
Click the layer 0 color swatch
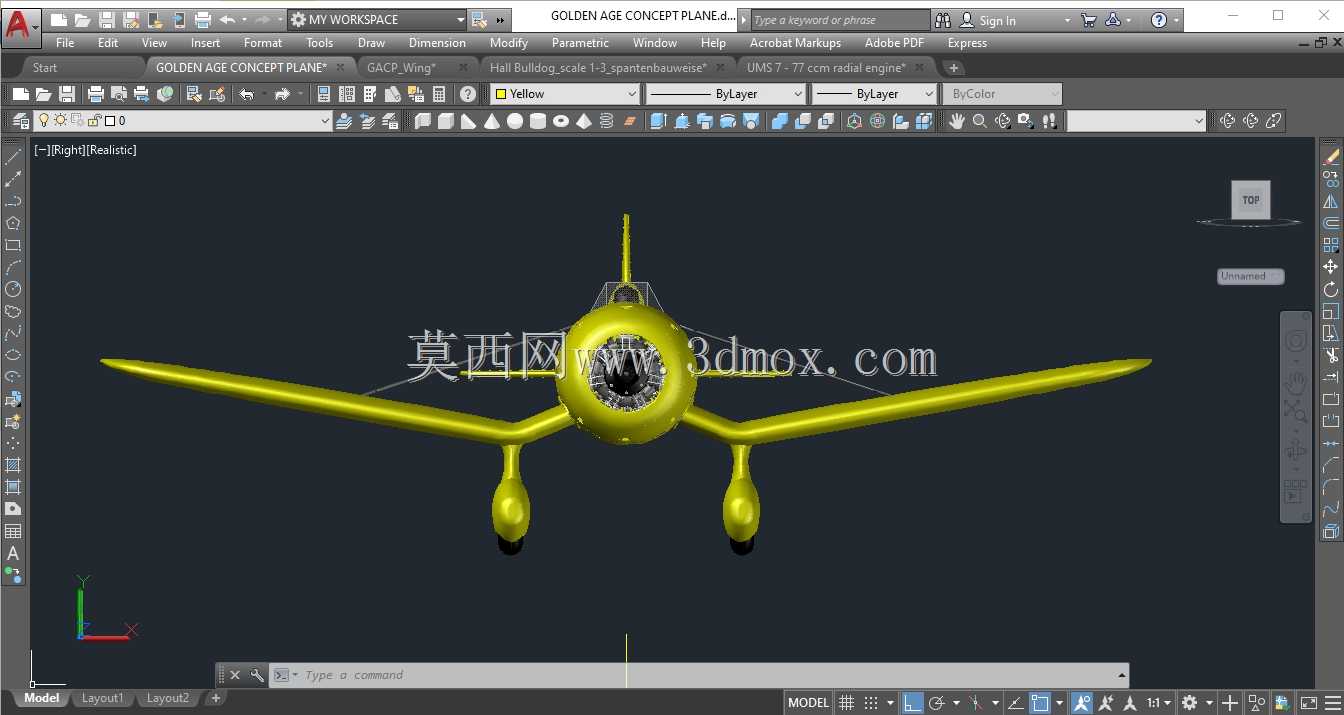(x=109, y=121)
